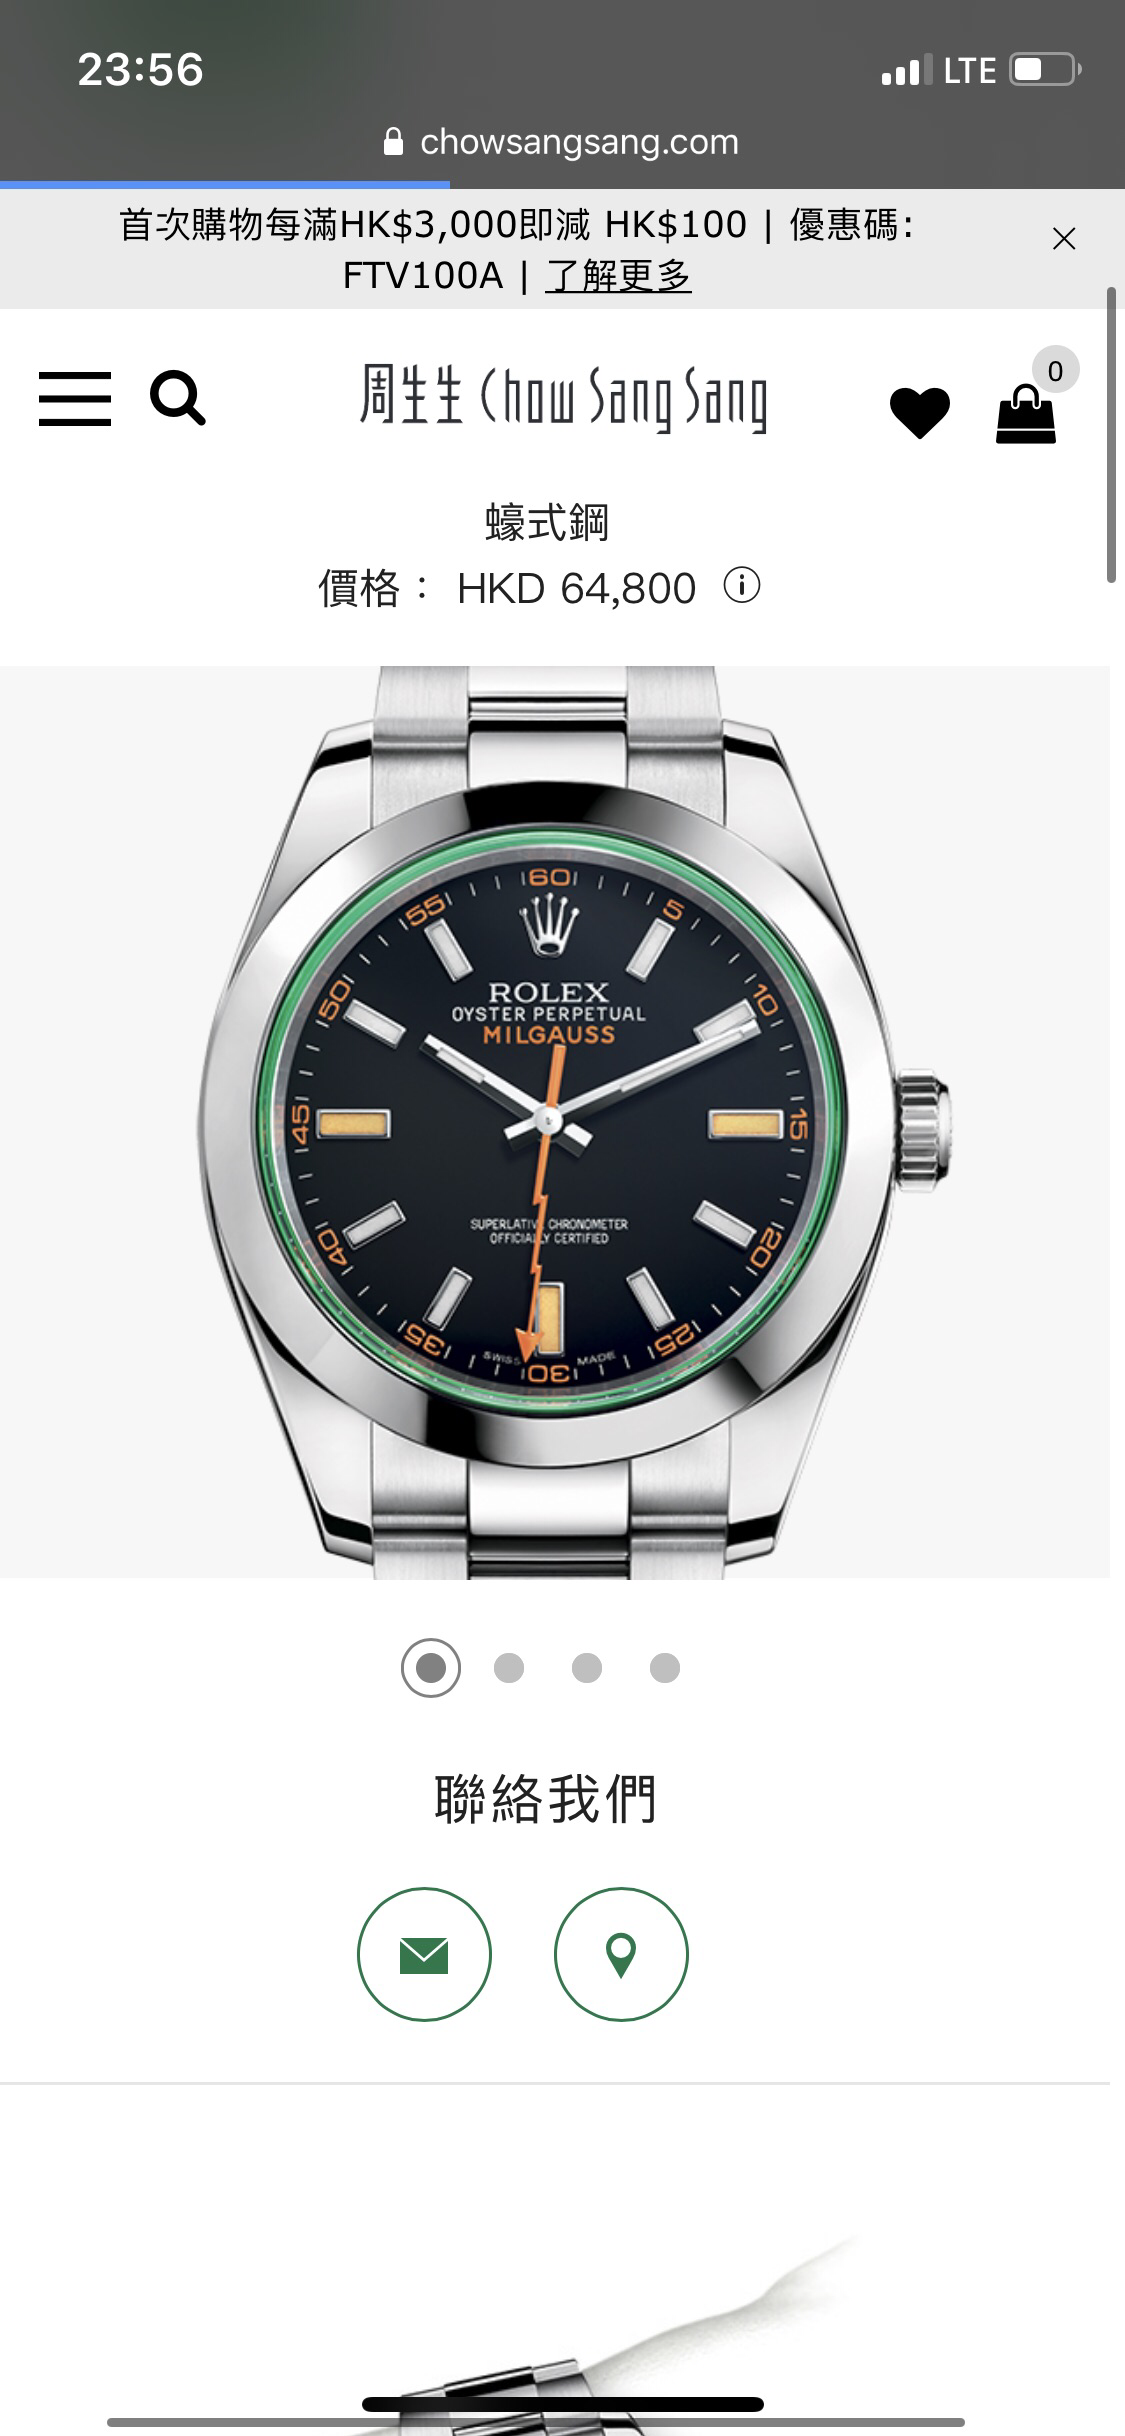Select the first image carousel dot
Image resolution: width=1125 pixels, height=2436 pixels.
click(431, 1668)
